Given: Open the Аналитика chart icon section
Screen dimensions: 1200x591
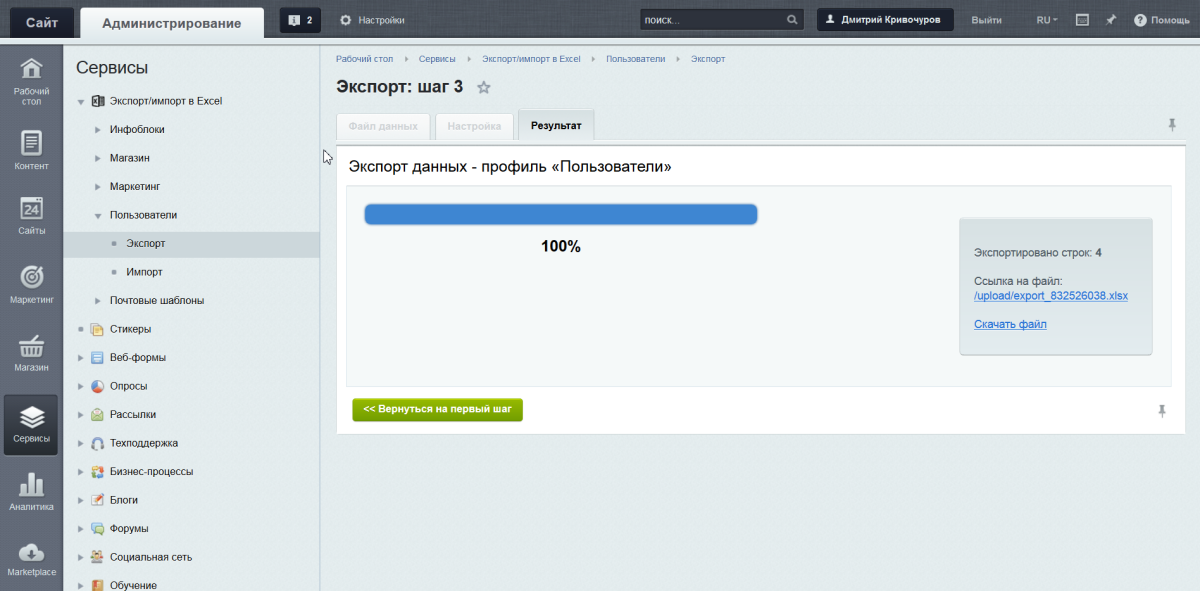Looking at the screenshot, I should [x=31, y=492].
